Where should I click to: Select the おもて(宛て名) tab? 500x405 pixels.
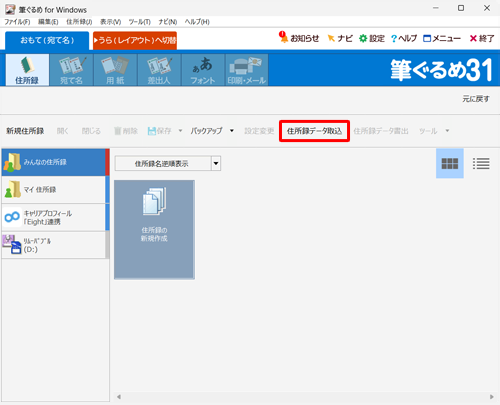click(47, 40)
